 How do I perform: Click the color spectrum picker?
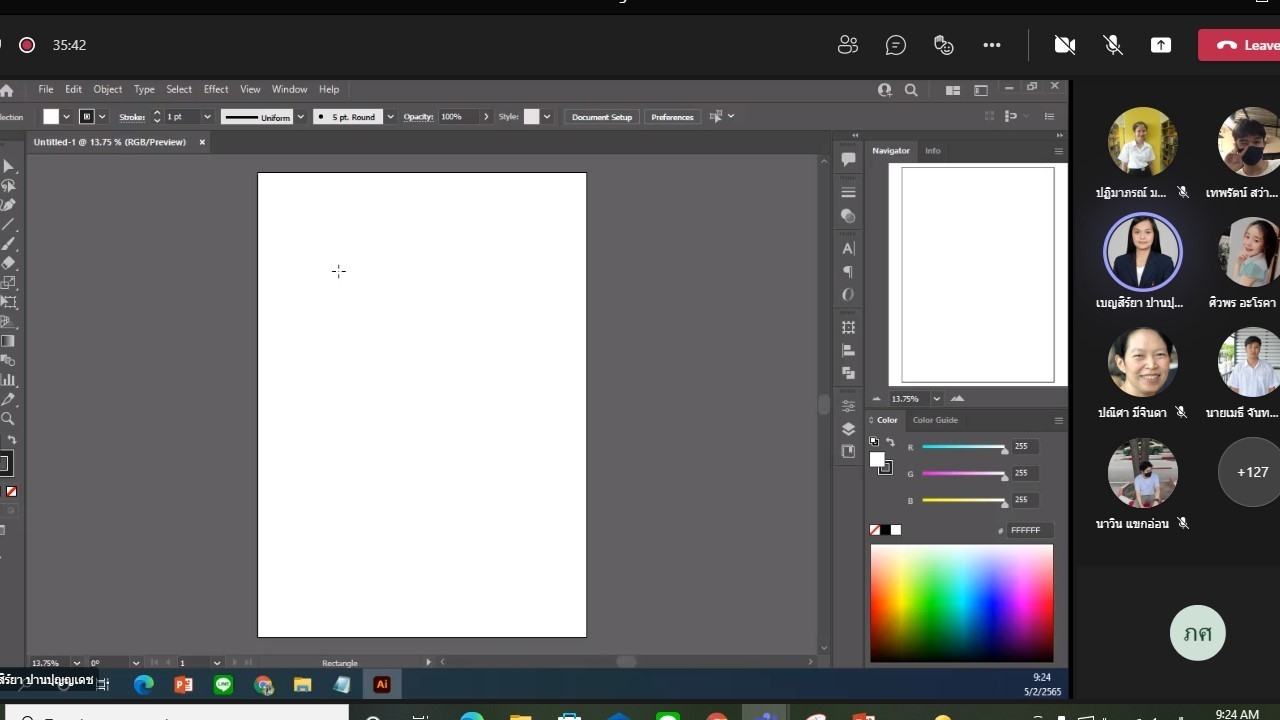[961, 603]
